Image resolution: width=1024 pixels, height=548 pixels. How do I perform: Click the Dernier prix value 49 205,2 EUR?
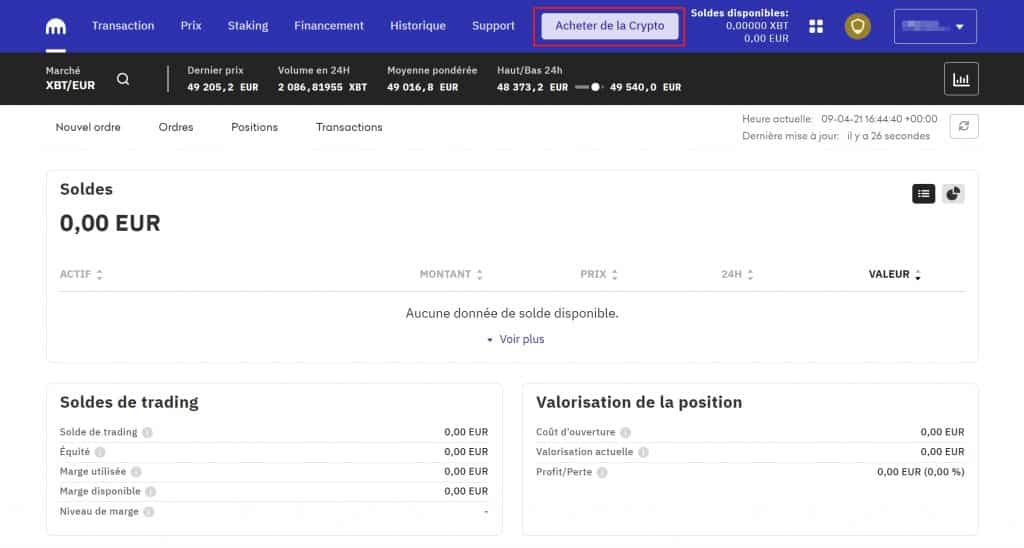223,87
